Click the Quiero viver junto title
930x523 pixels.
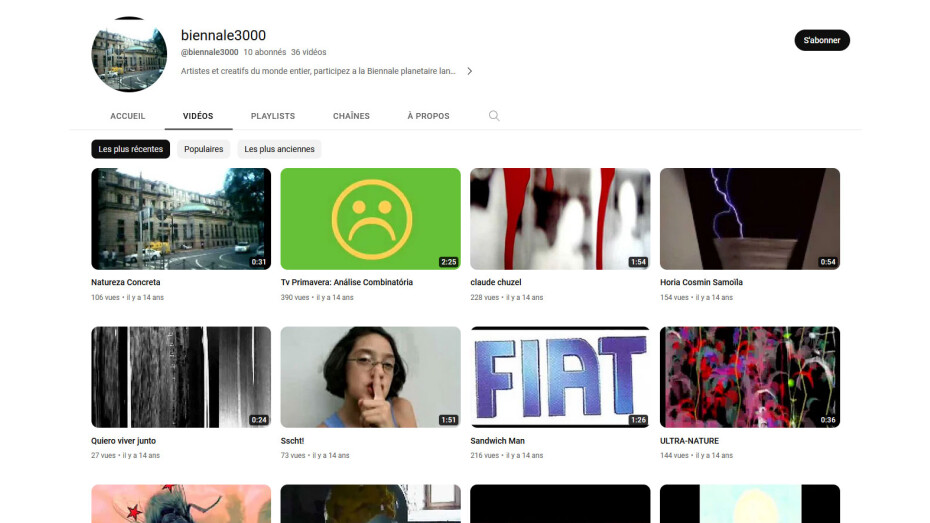tap(123, 441)
